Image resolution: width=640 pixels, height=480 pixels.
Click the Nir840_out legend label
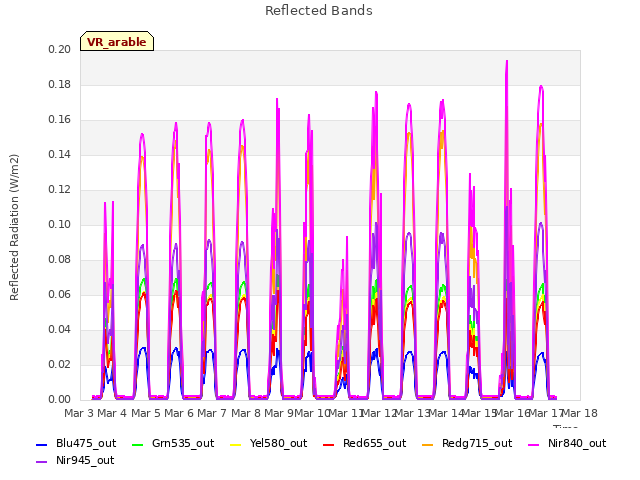pyautogui.click(x=577, y=443)
